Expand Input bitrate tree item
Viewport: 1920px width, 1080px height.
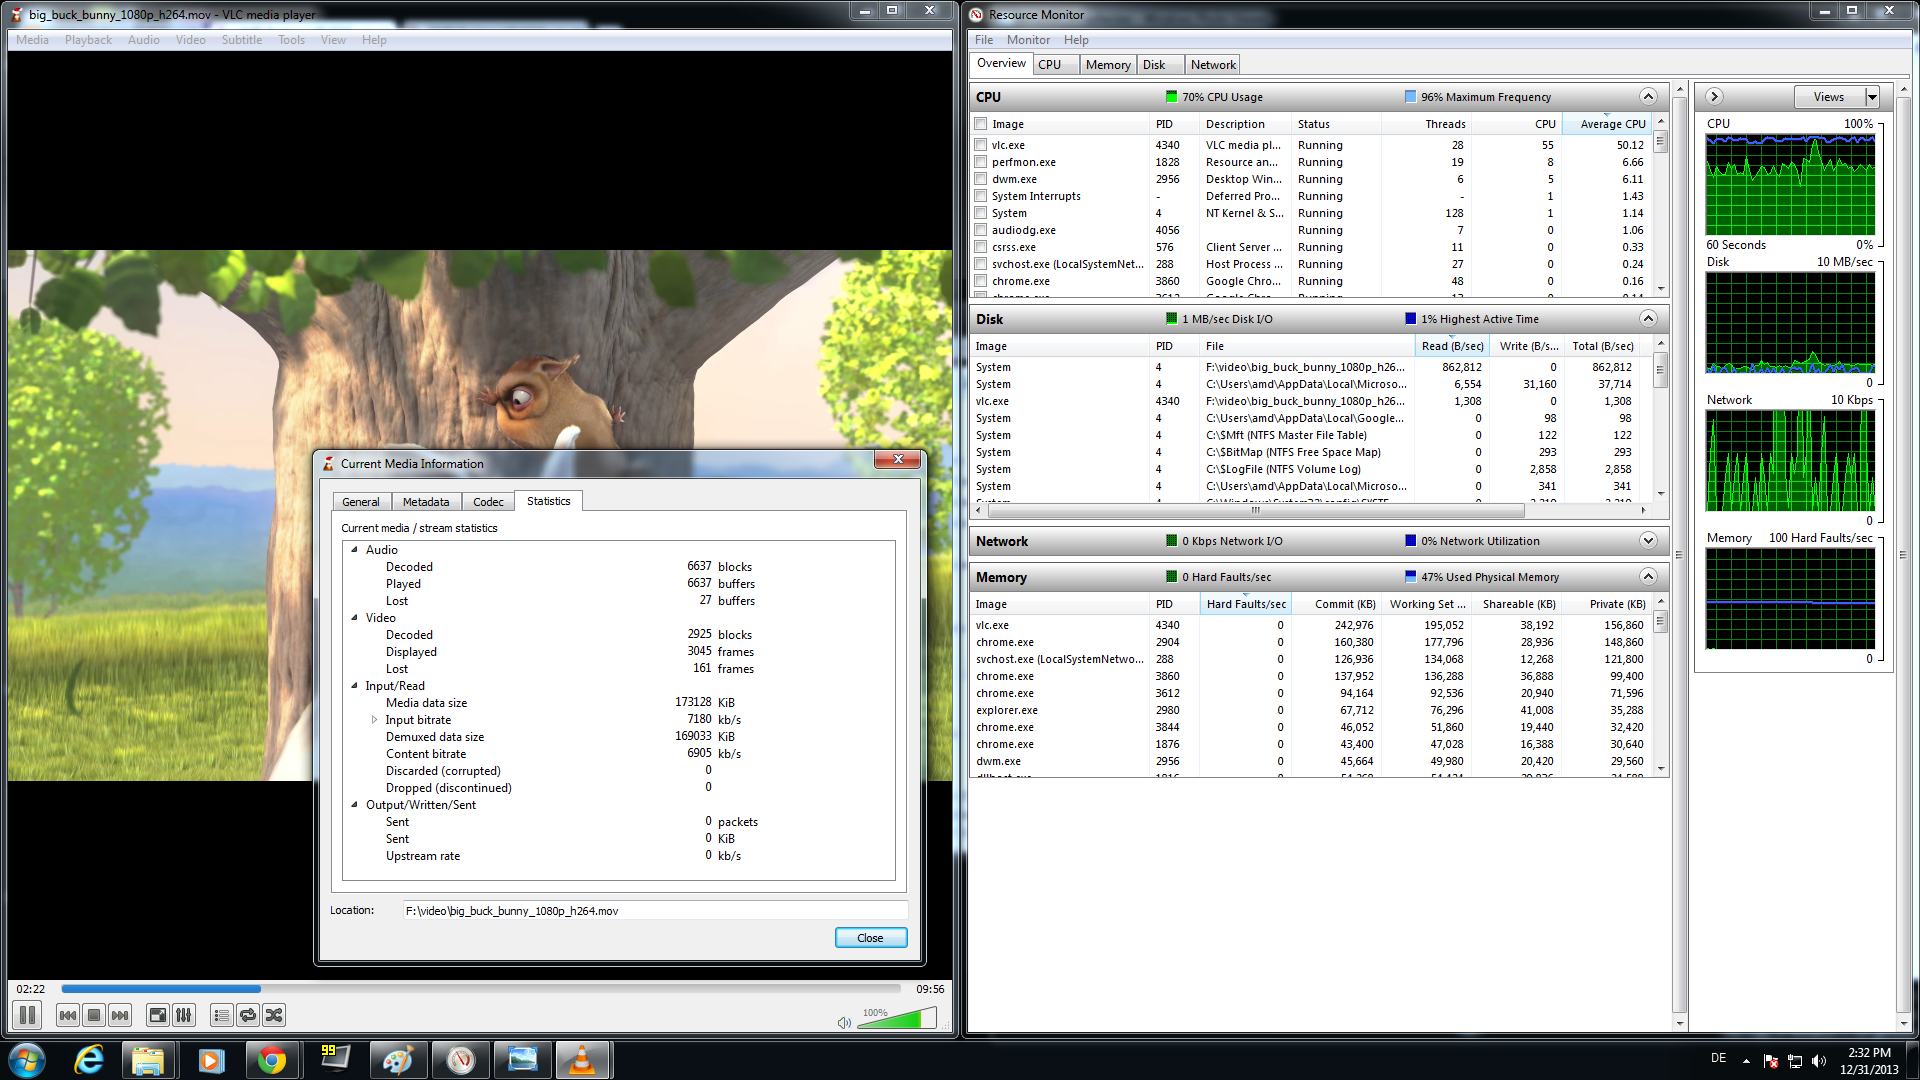(375, 719)
